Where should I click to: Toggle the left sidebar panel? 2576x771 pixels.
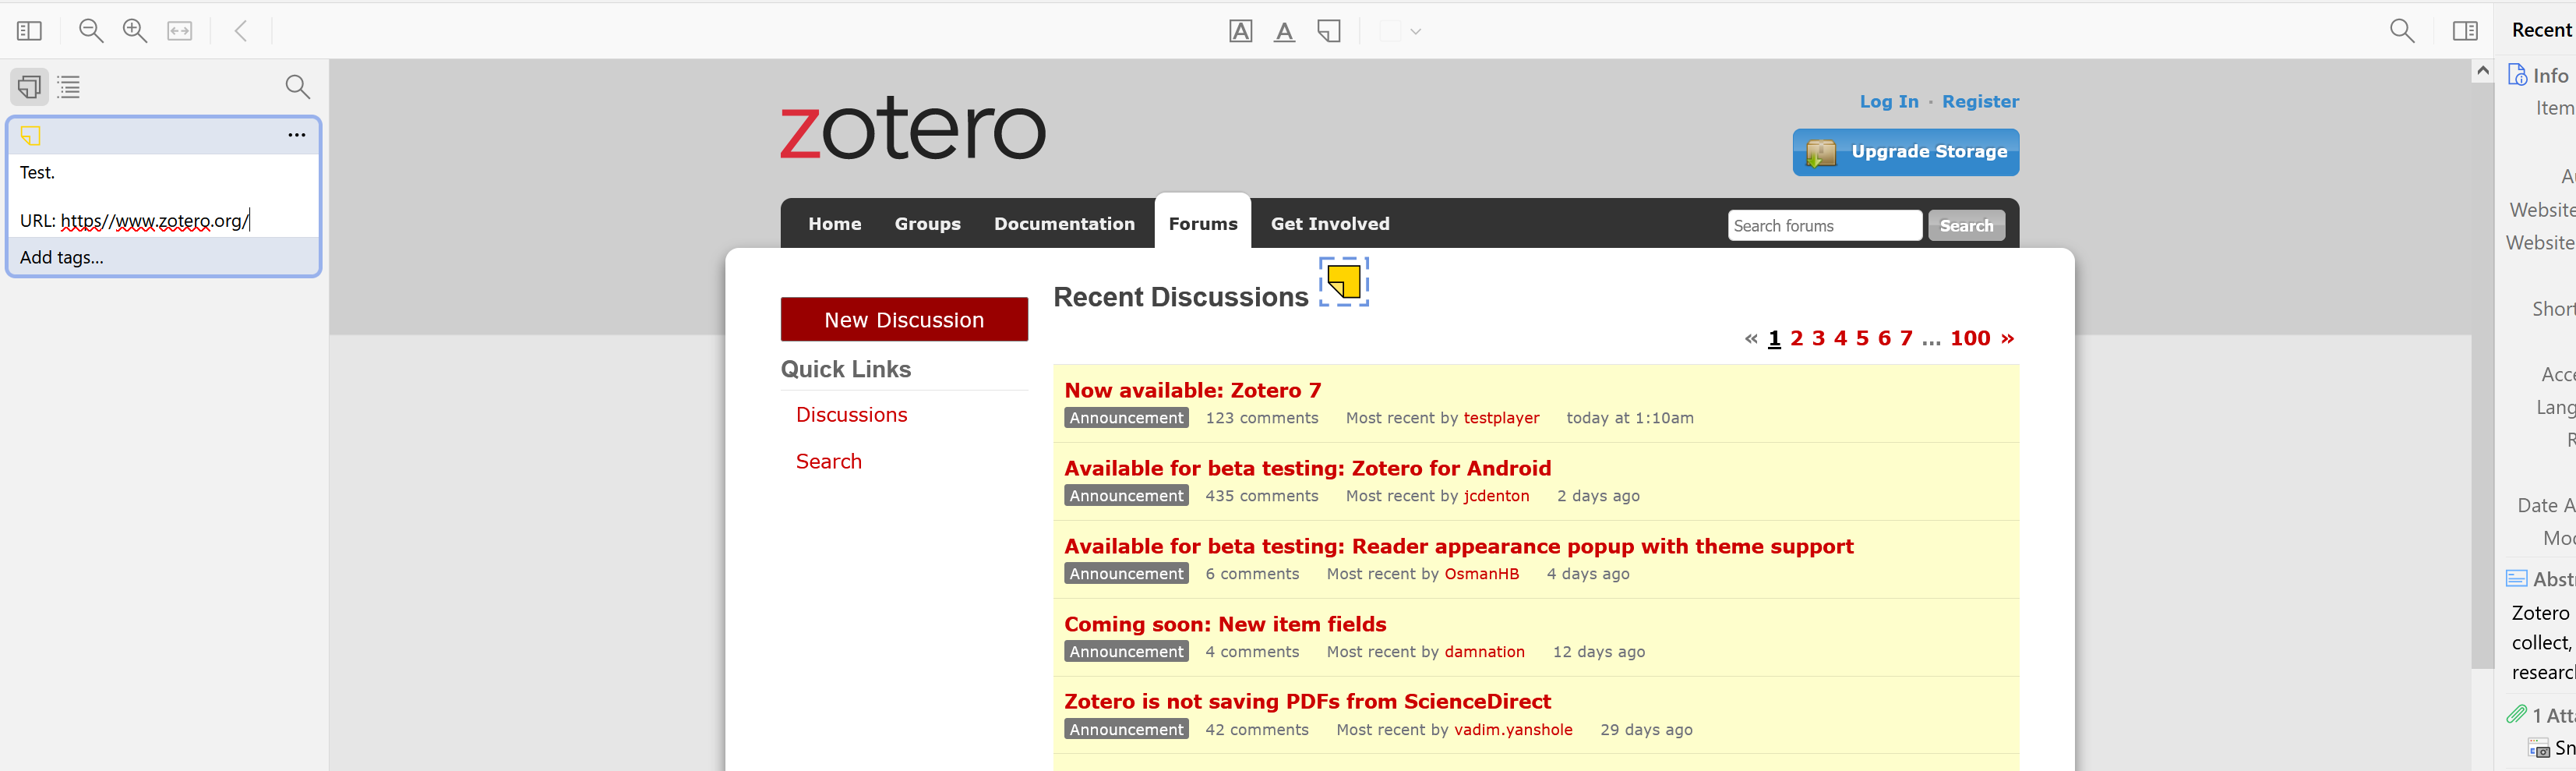pyautogui.click(x=30, y=31)
